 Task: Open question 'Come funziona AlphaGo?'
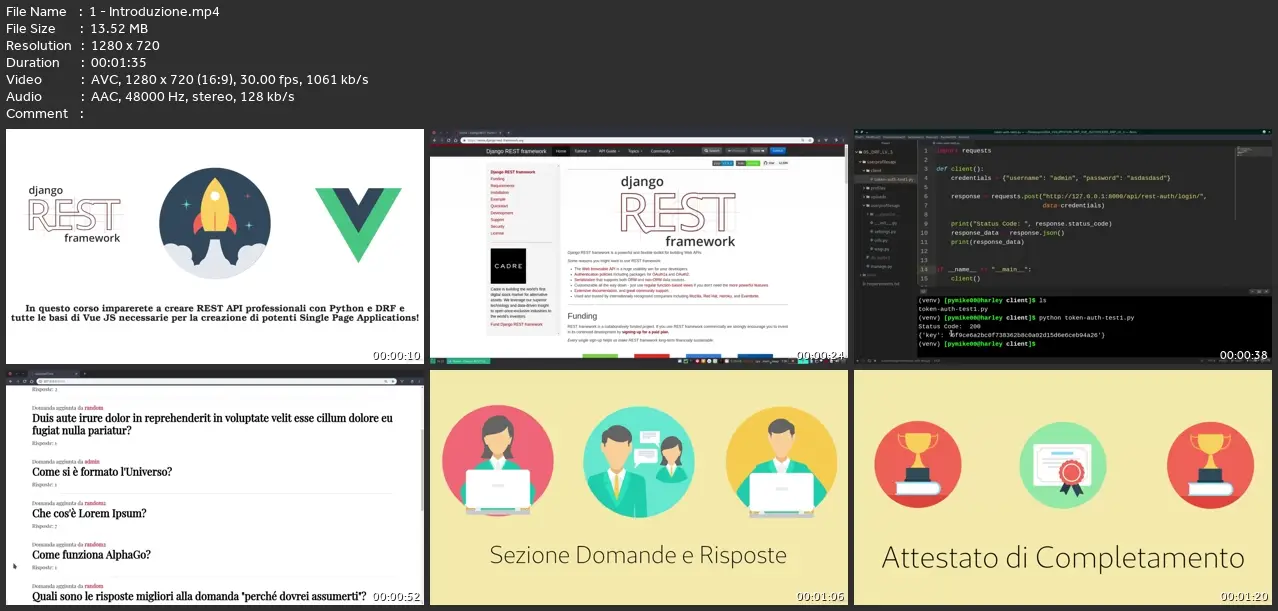[91, 555]
